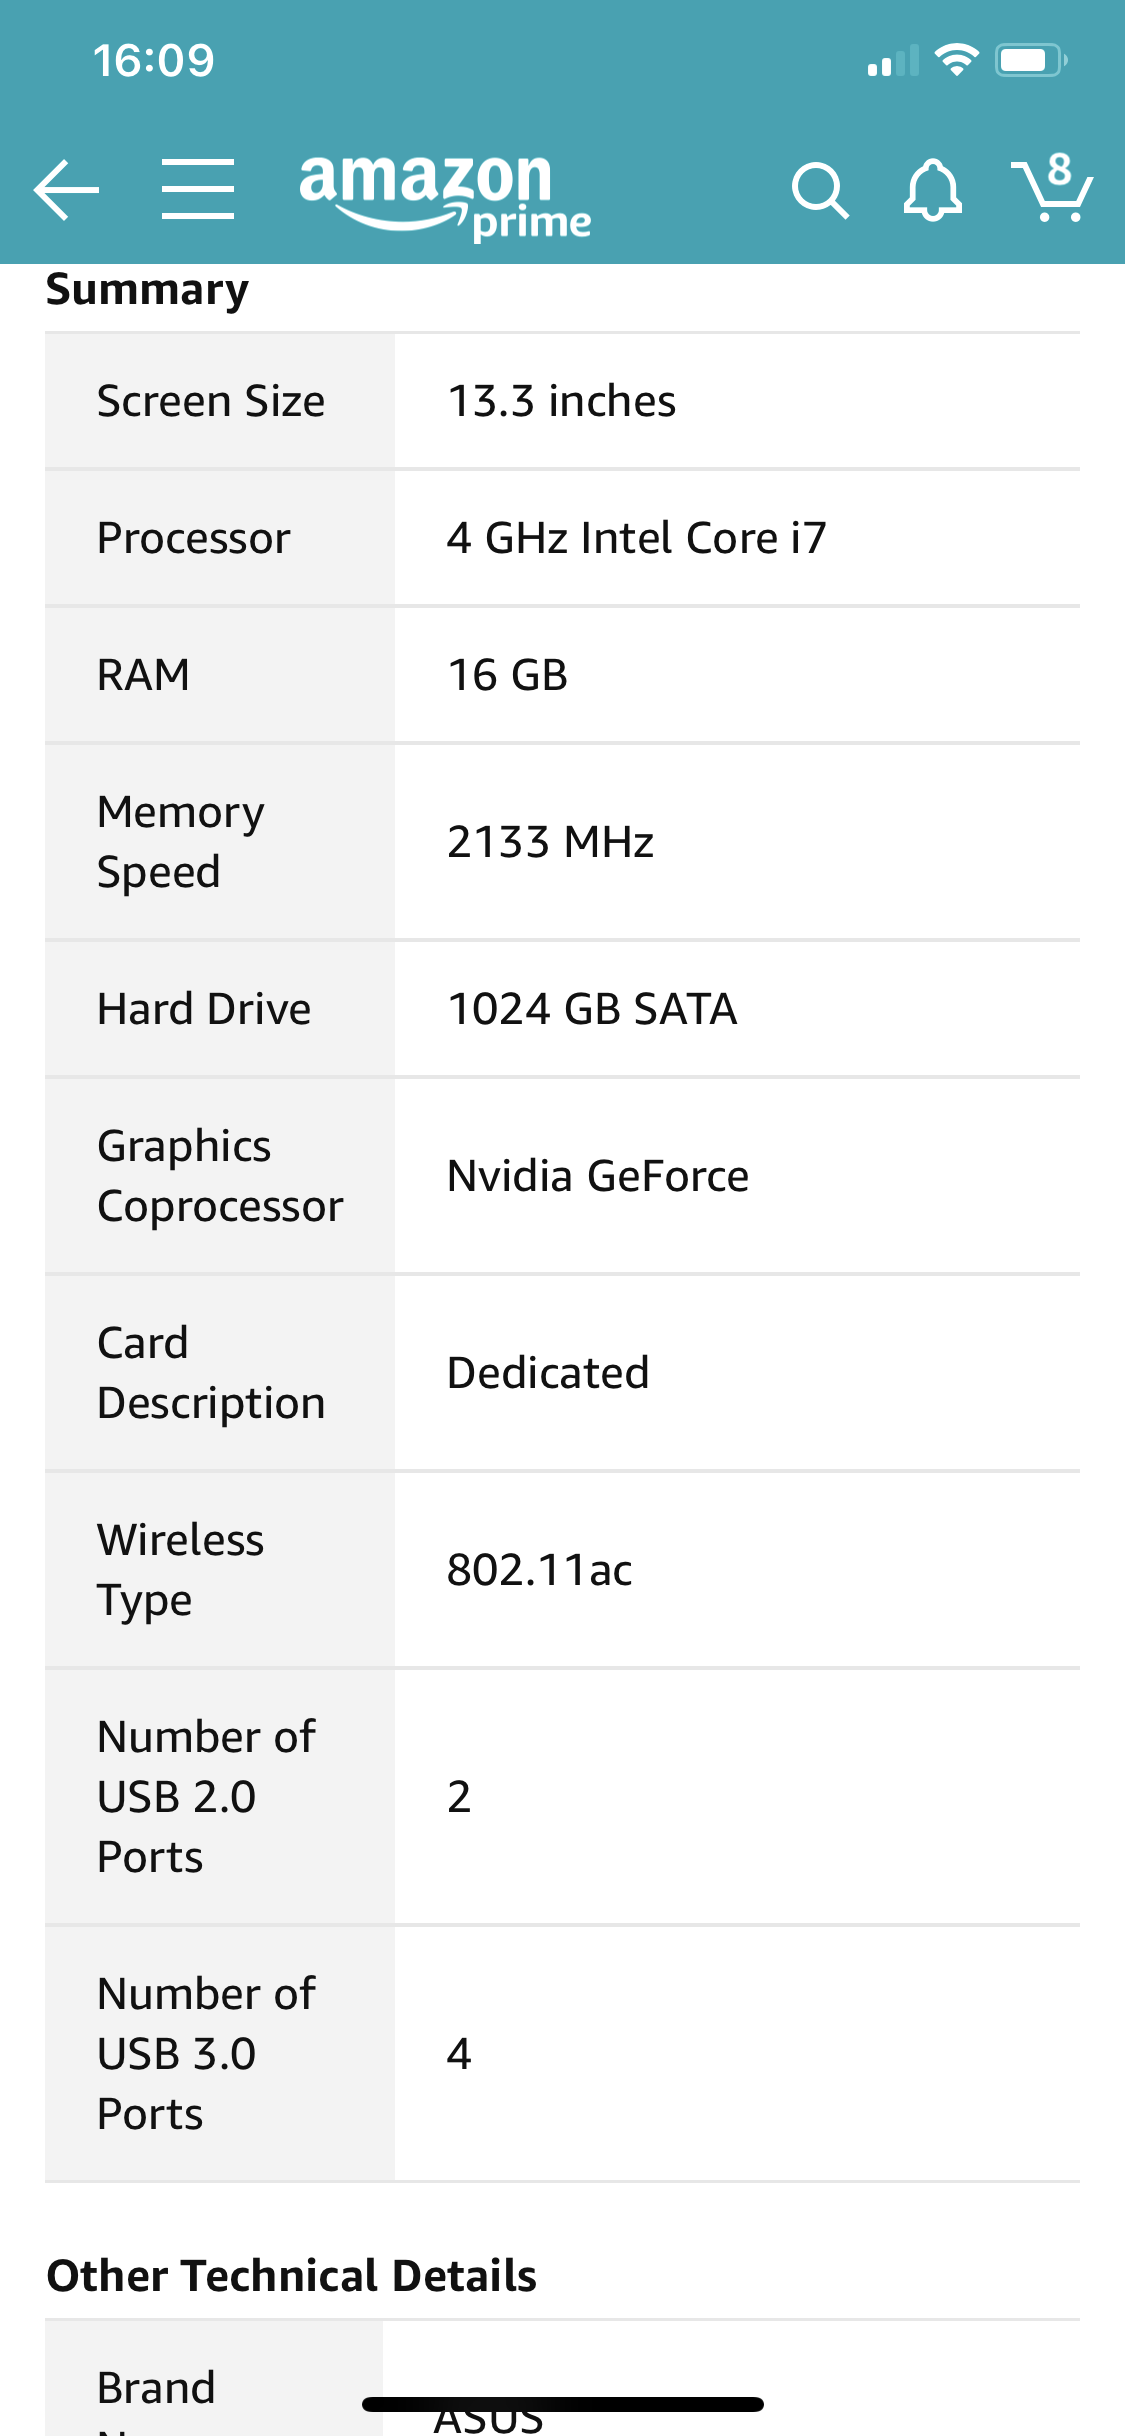Tap the Other Technical Details heading
The image size is (1125, 2436).
(x=292, y=2275)
